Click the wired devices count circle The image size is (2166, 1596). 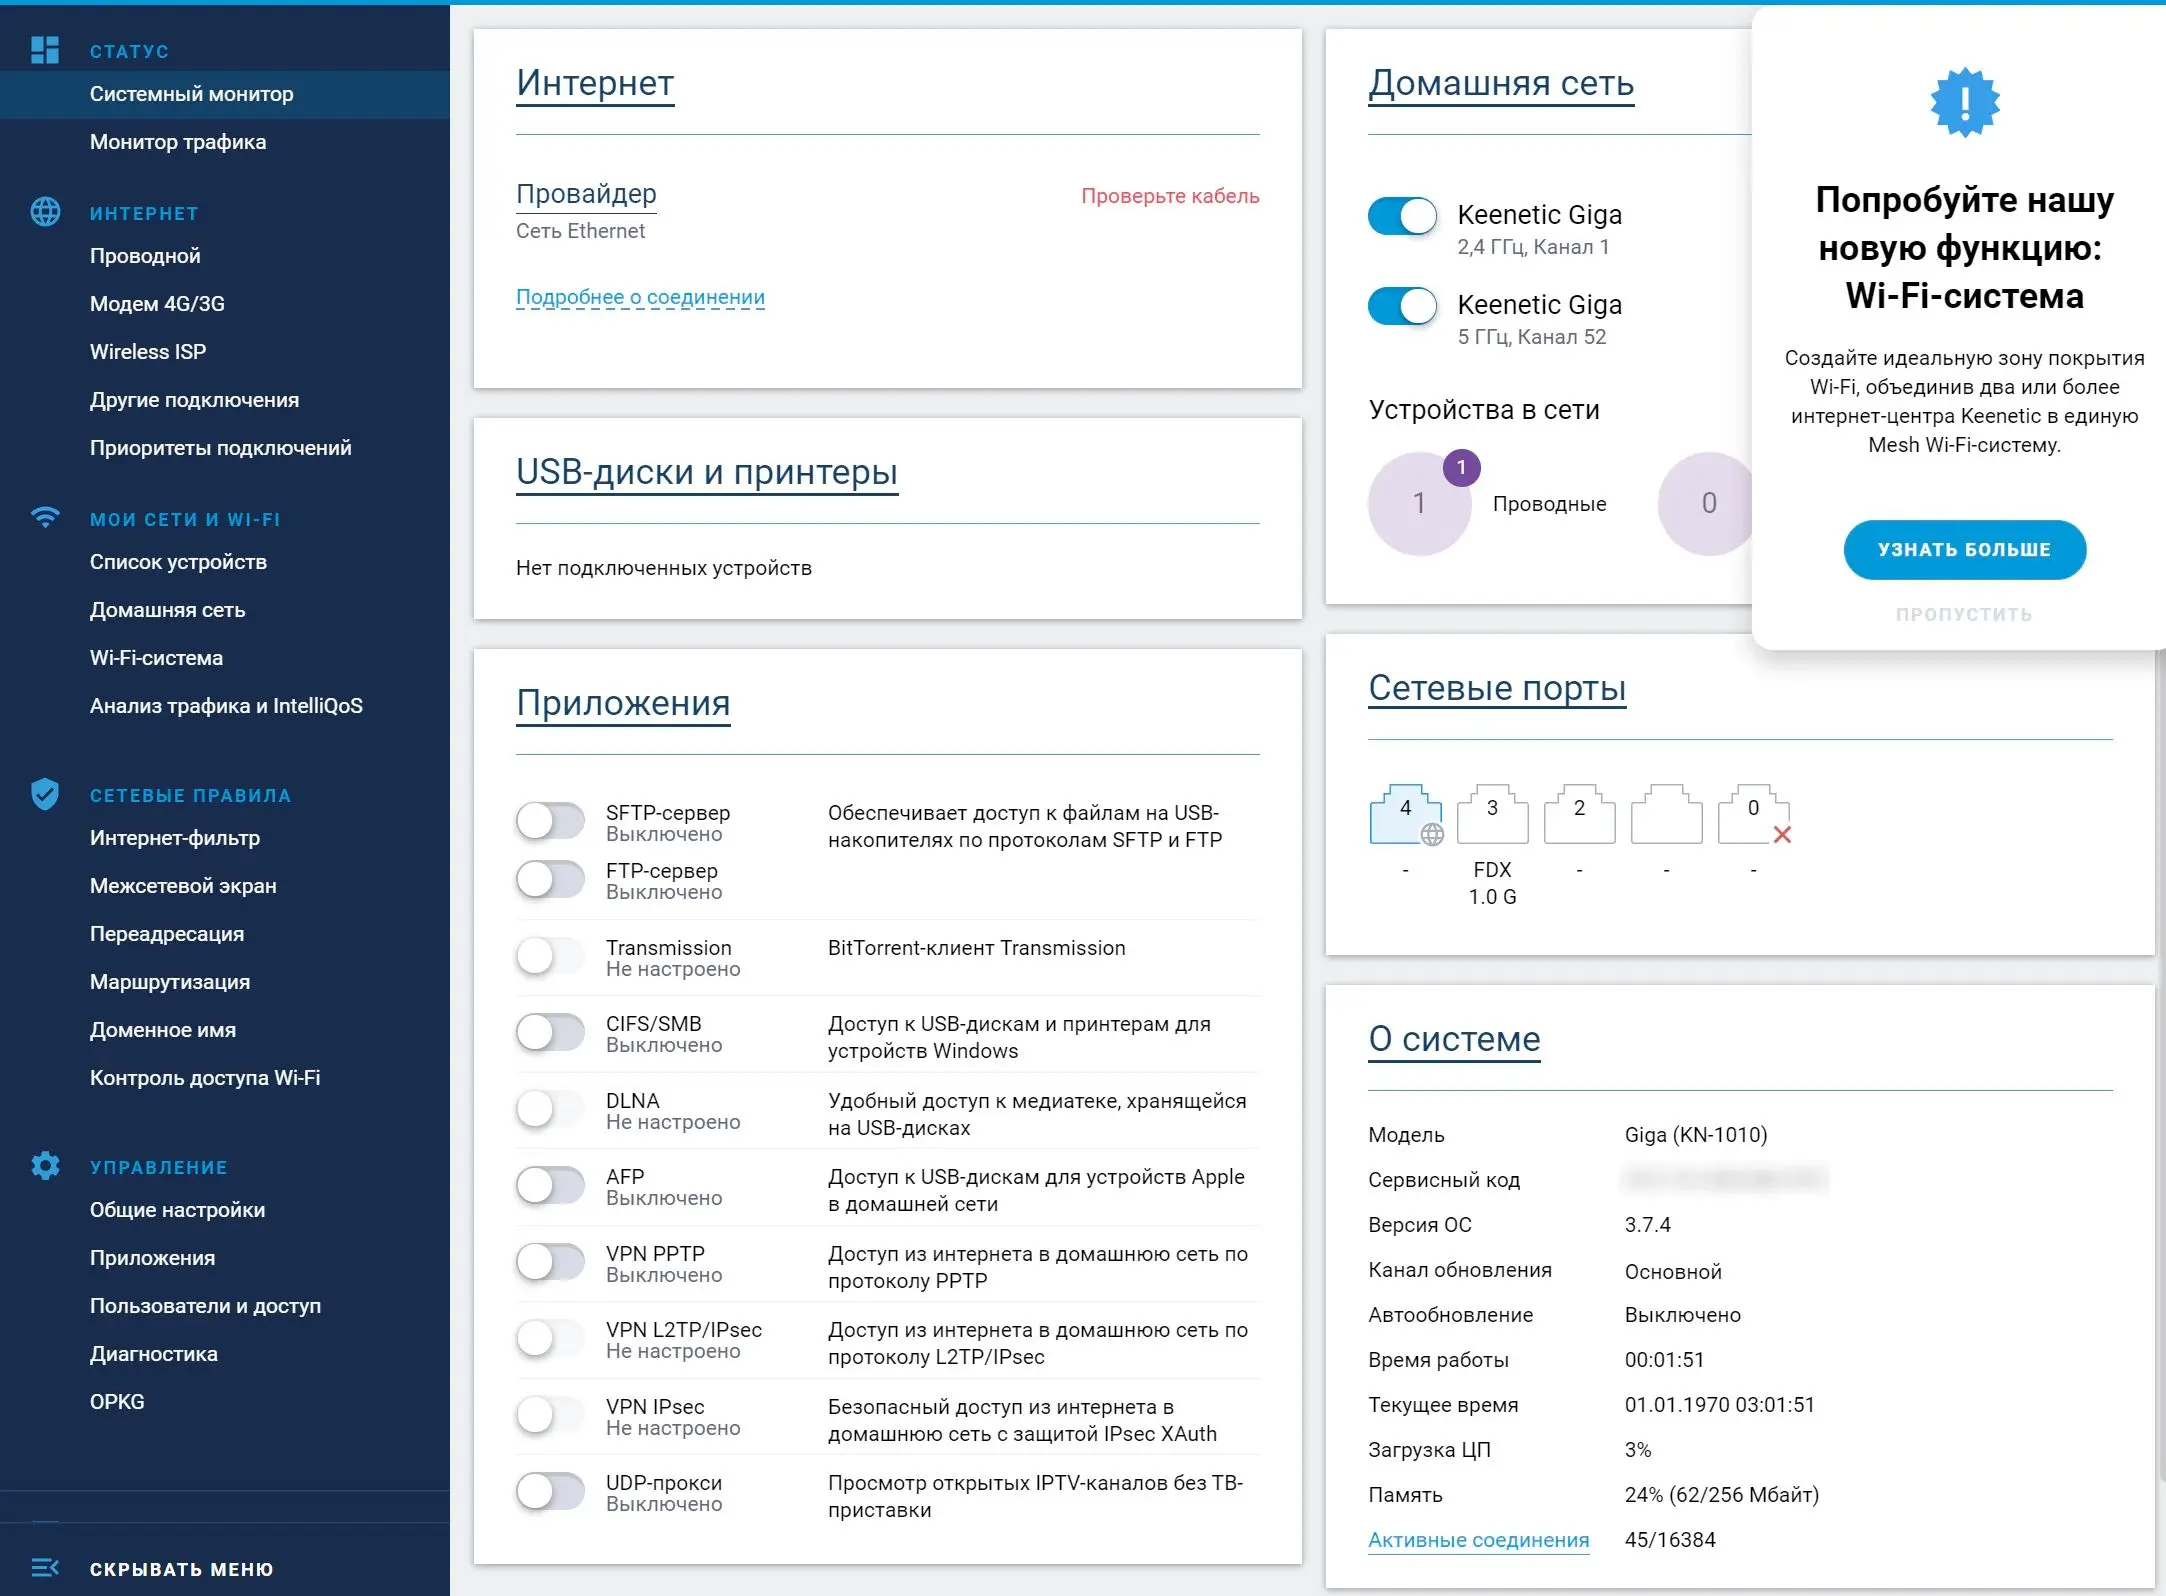pyautogui.click(x=1419, y=503)
